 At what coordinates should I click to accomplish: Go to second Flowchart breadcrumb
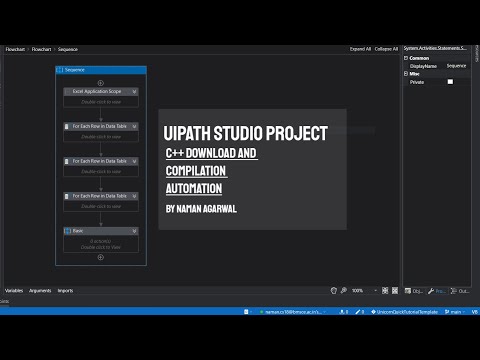pyautogui.click(x=41, y=49)
